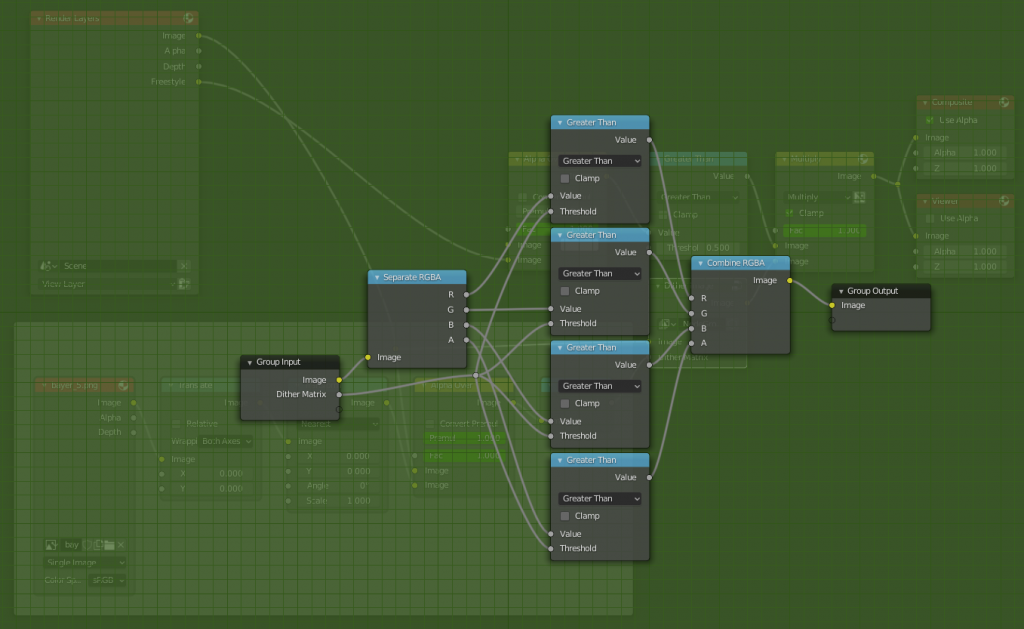Click the G output socket of Separate RGBA
This screenshot has height=629, width=1024.
pos(466,310)
